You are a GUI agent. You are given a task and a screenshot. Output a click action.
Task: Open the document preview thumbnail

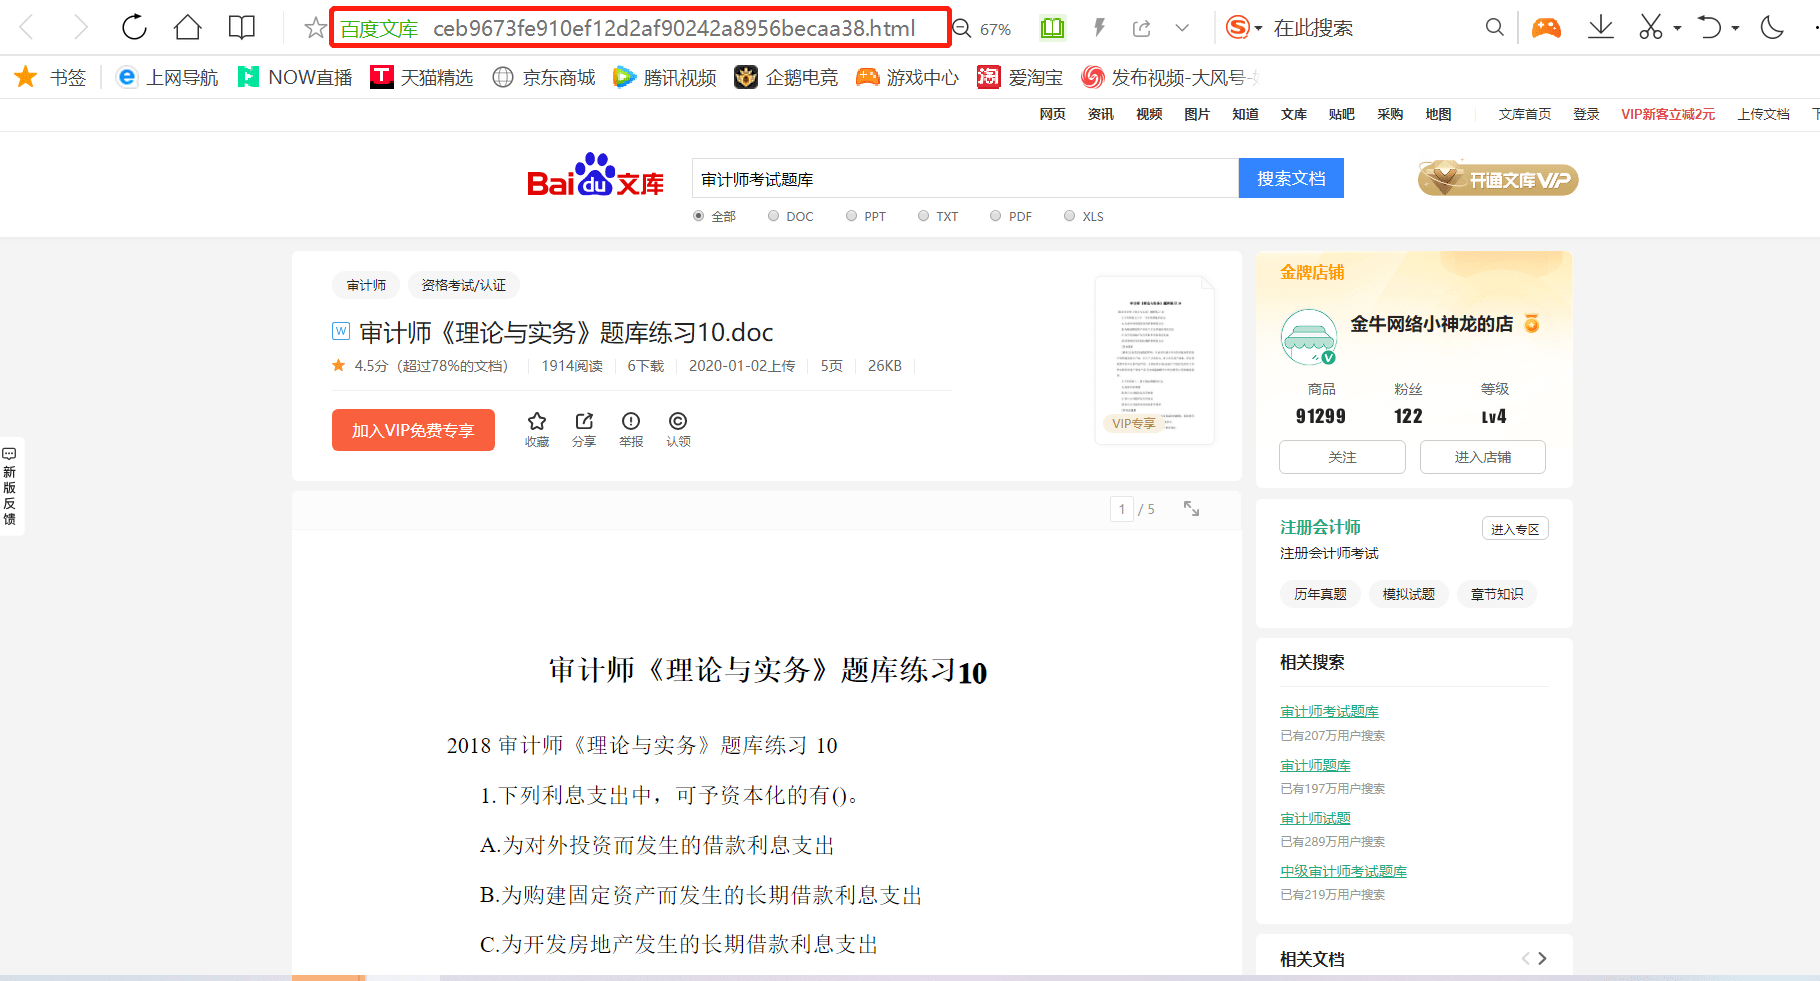click(1154, 360)
